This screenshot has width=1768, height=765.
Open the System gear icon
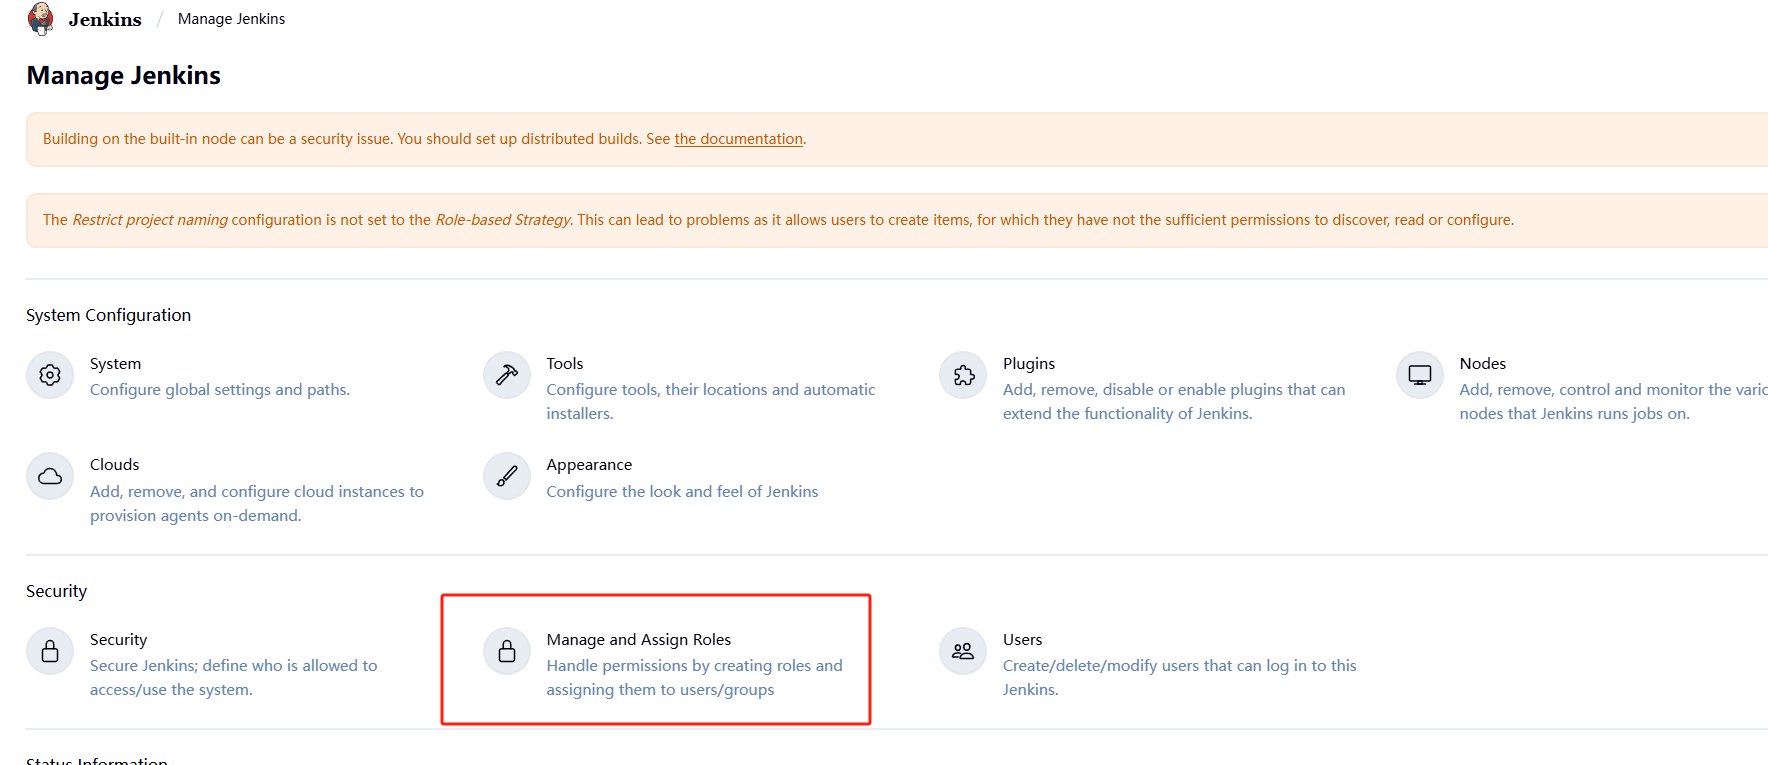[x=50, y=375]
